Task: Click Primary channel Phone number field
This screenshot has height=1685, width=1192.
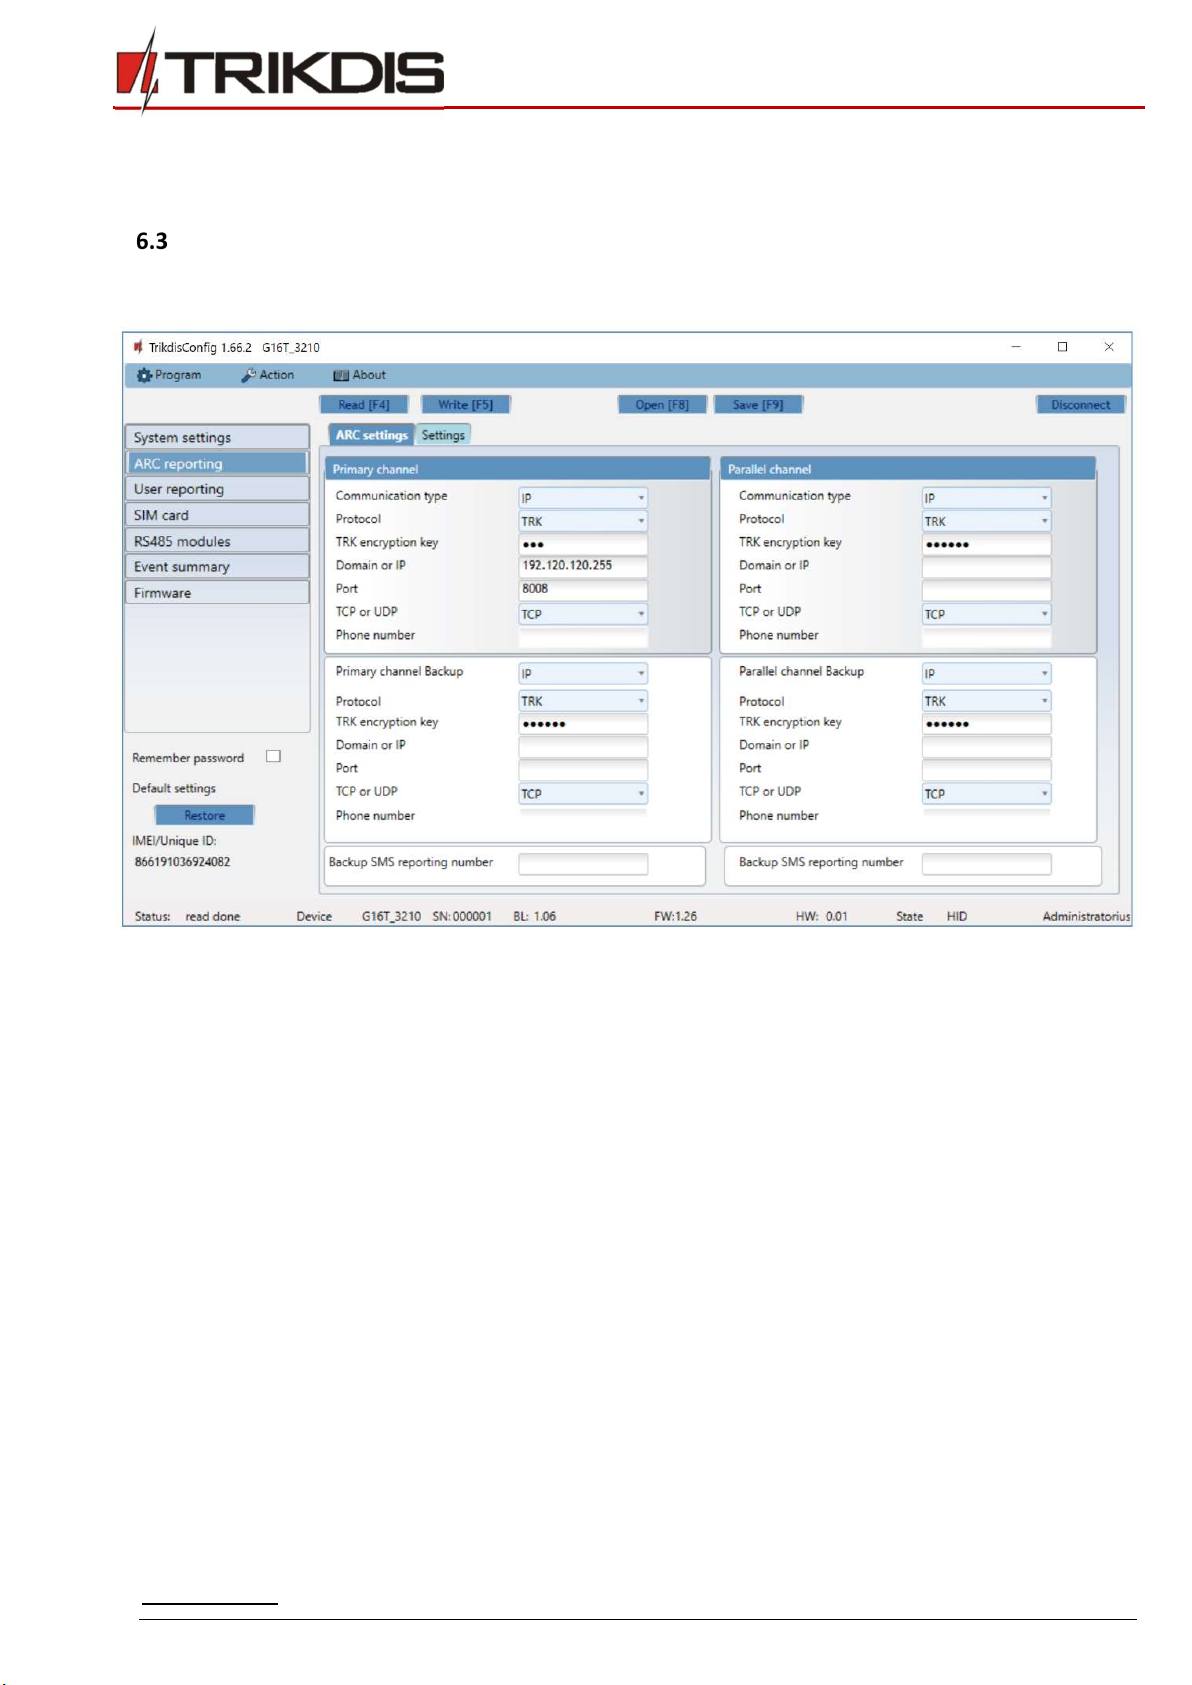Action: [583, 636]
